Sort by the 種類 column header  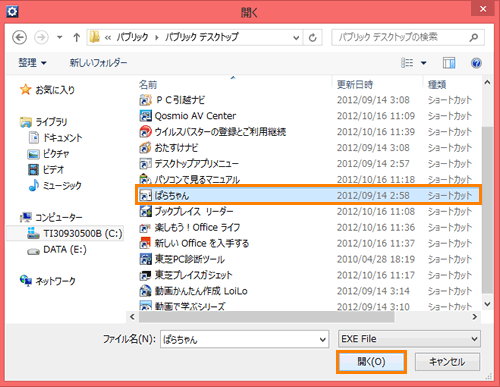coord(437,84)
